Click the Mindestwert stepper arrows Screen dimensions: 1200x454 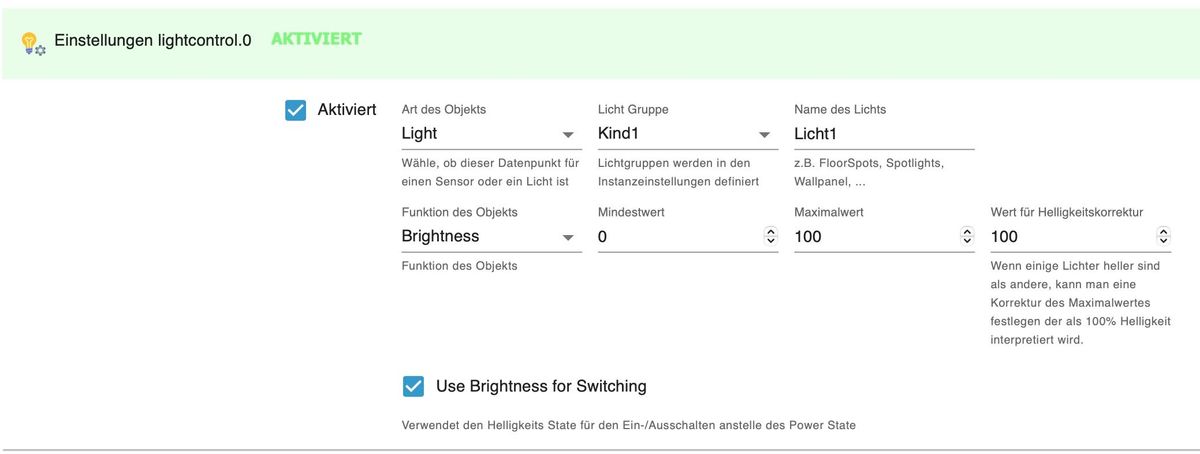point(770,237)
